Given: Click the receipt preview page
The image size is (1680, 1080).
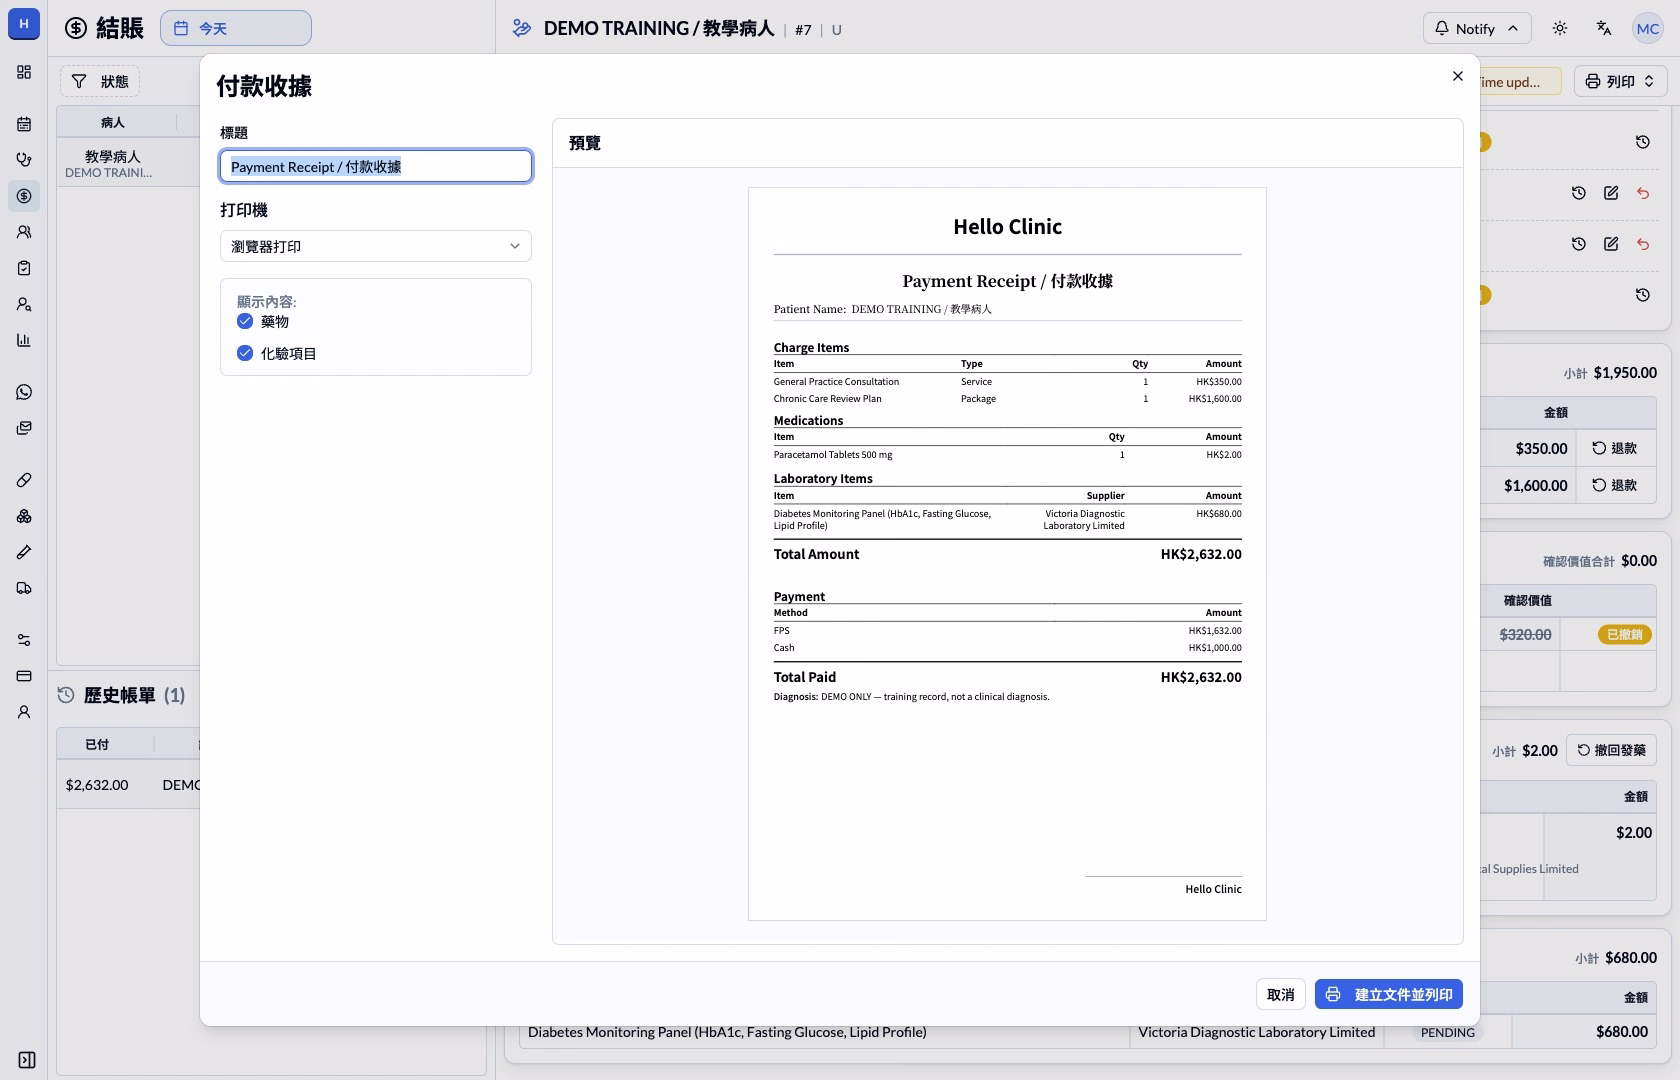Looking at the screenshot, I should [x=1007, y=554].
